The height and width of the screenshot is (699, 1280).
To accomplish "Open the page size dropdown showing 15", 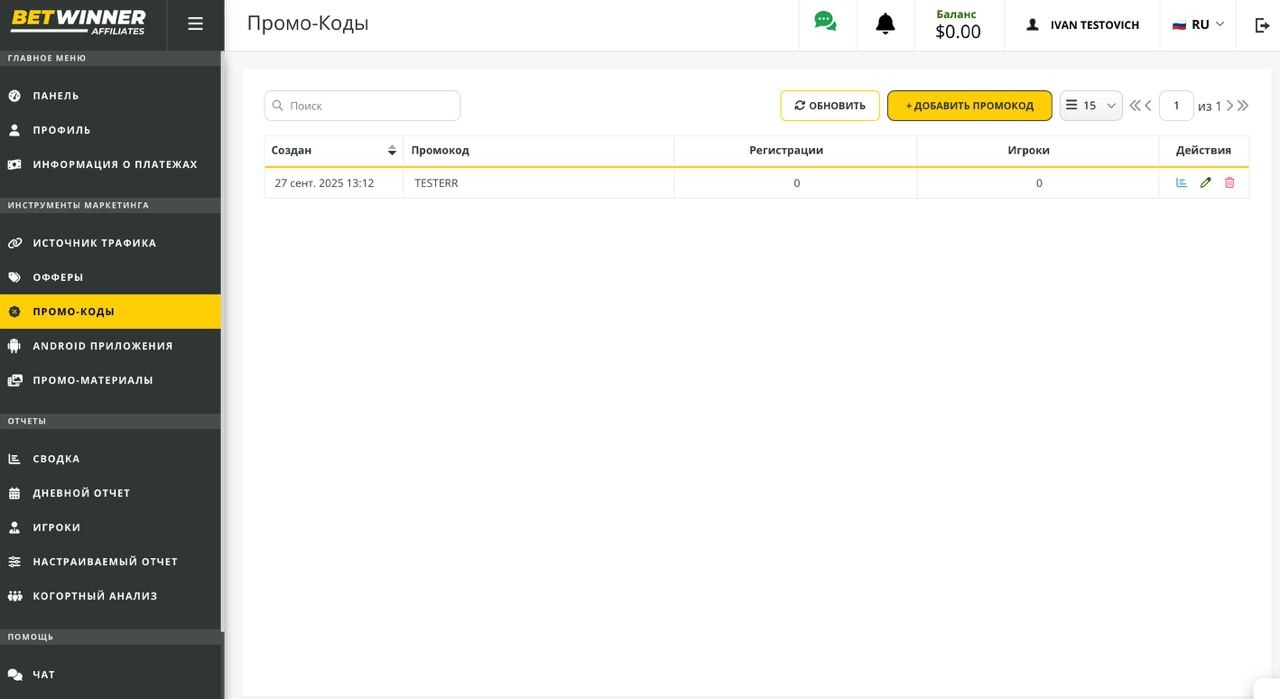I will pyautogui.click(x=1090, y=104).
